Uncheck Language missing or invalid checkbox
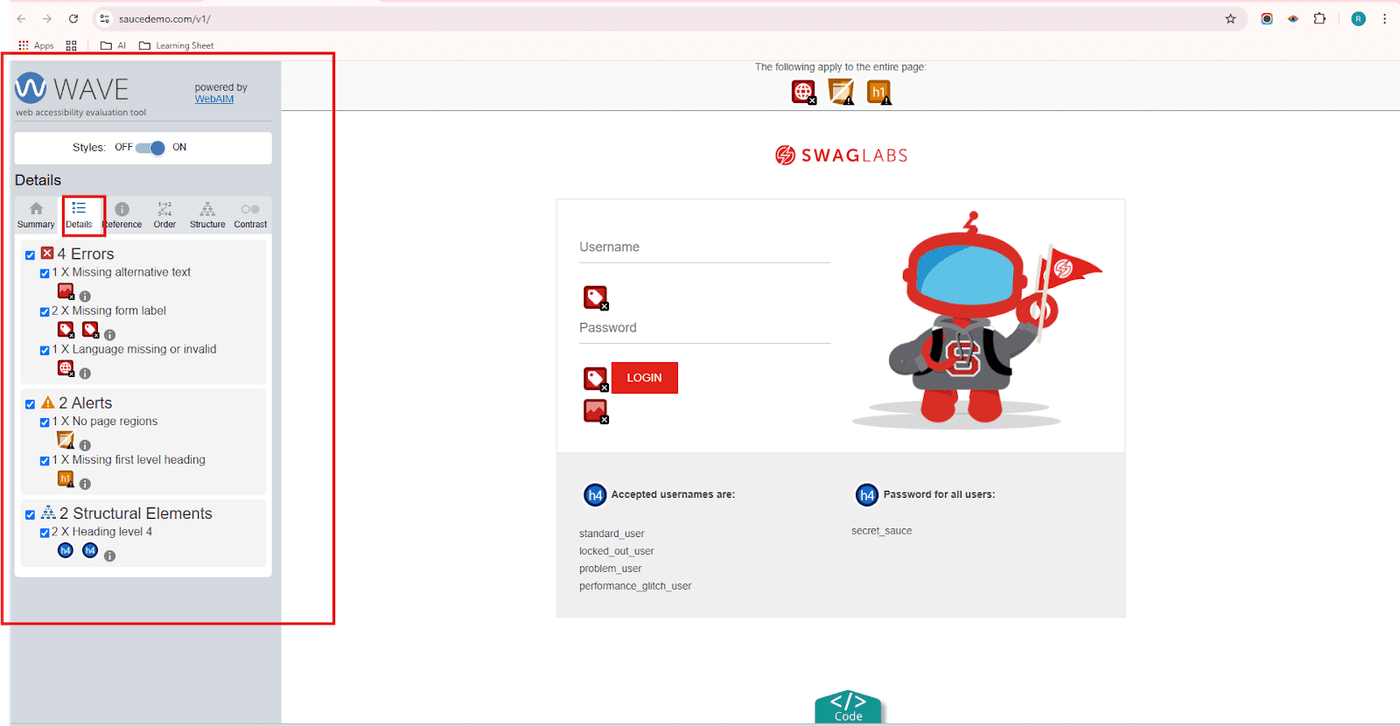This screenshot has width=1400, height=726. pos(44,350)
